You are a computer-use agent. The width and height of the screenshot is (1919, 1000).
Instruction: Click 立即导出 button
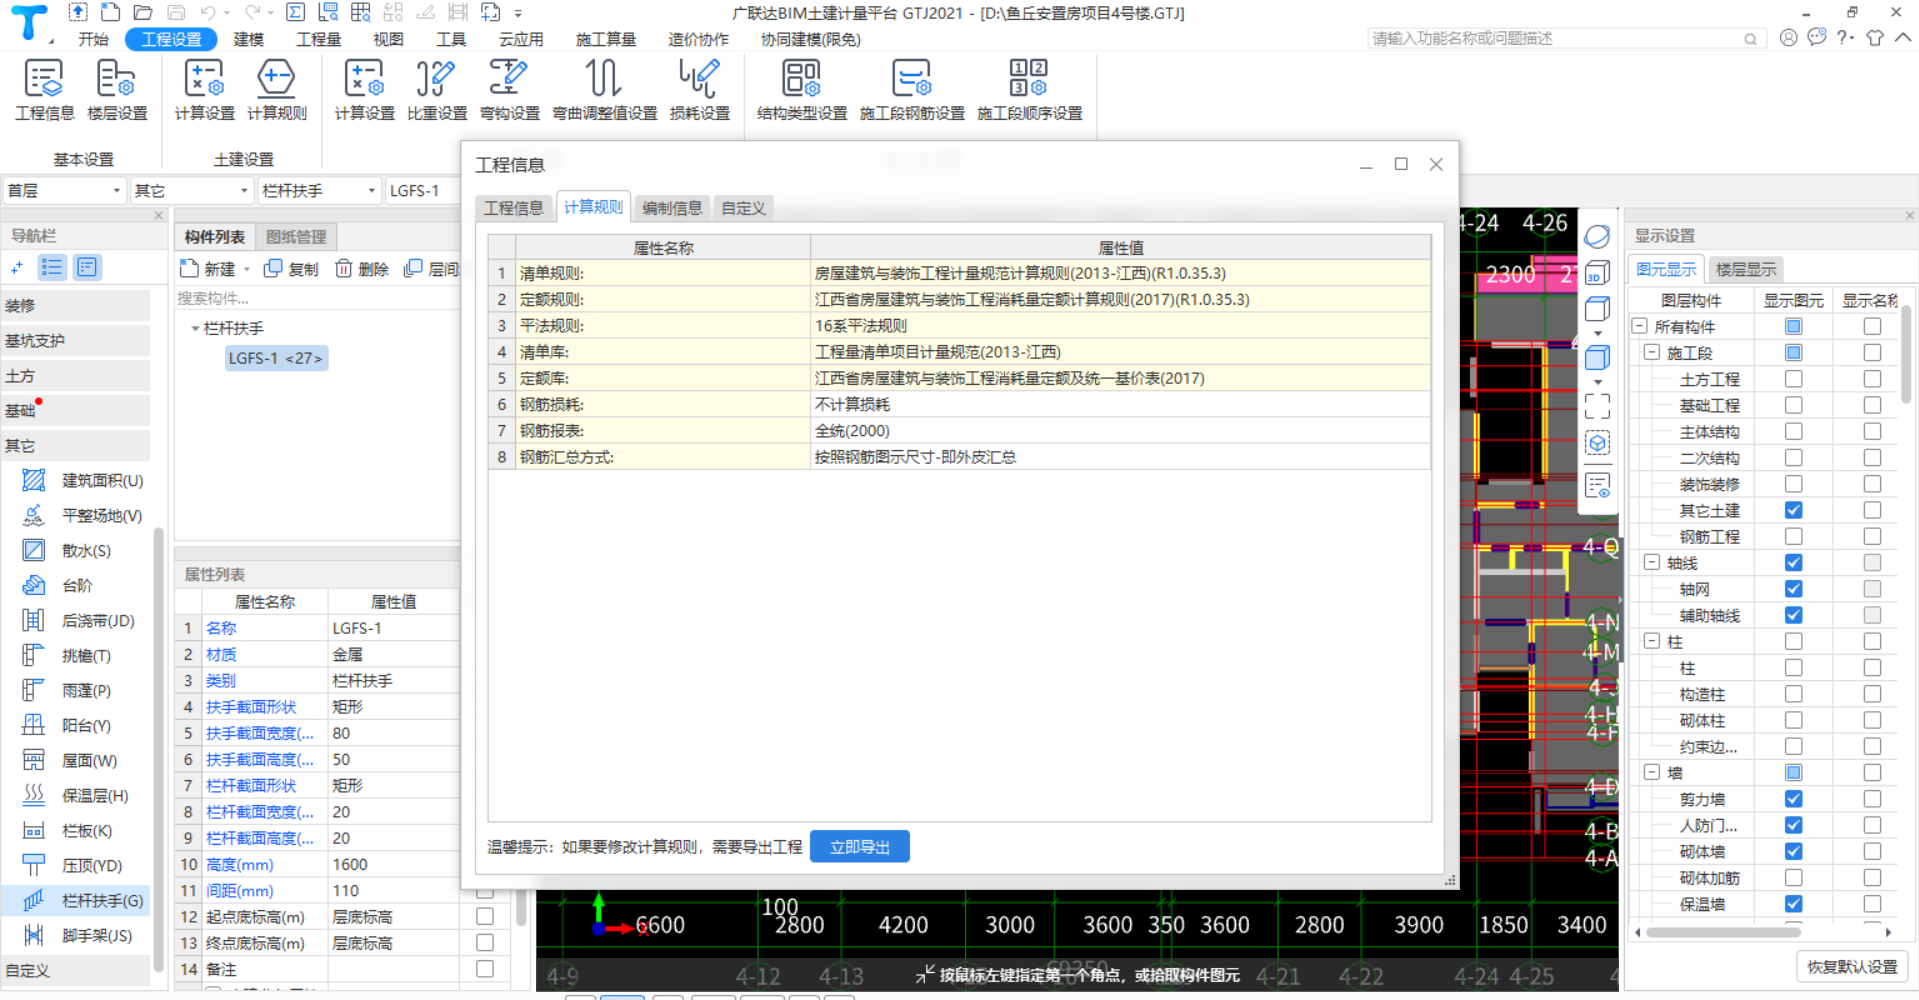(860, 847)
